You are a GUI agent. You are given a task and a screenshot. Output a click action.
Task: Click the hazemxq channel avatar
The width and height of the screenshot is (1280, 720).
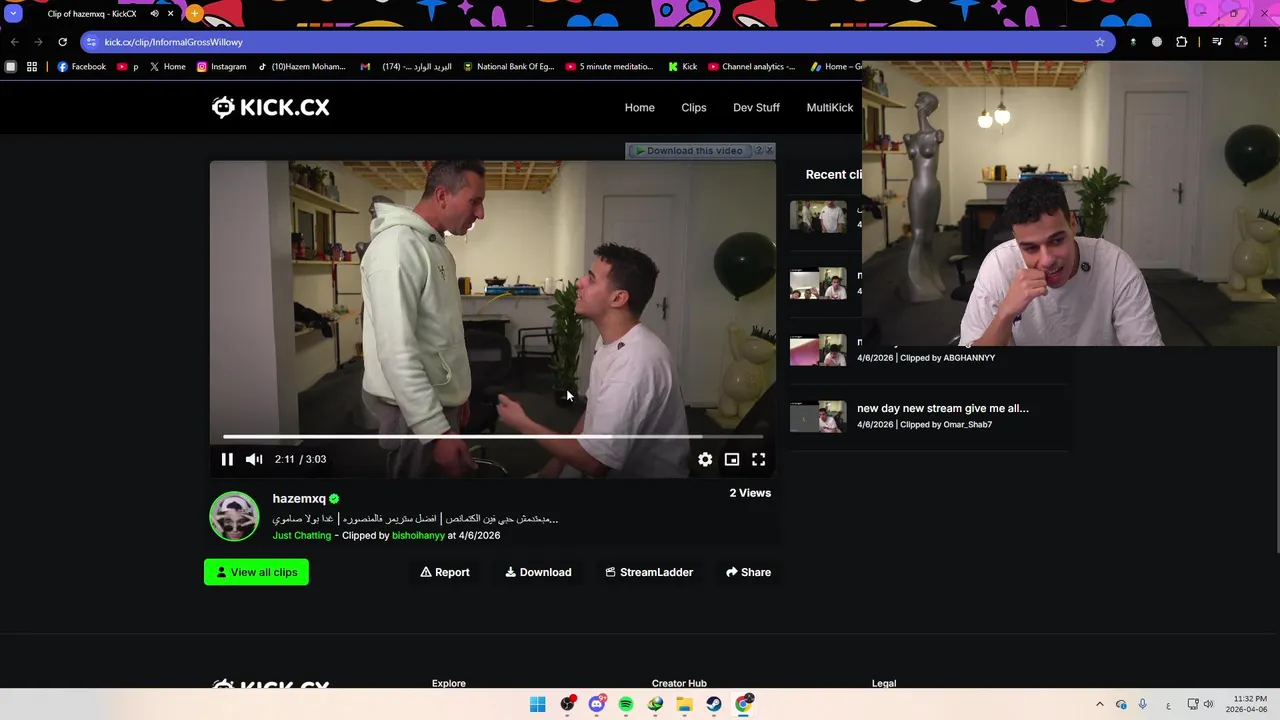click(x=234, y=516)
